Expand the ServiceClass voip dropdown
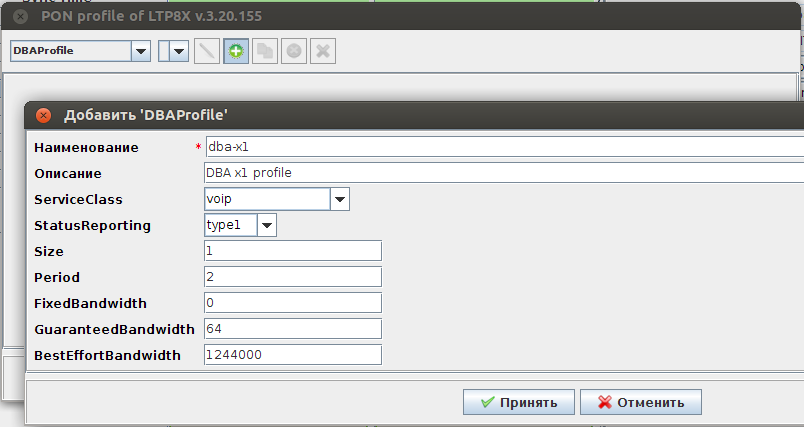804x427 pixels. [x=340, y=199]
